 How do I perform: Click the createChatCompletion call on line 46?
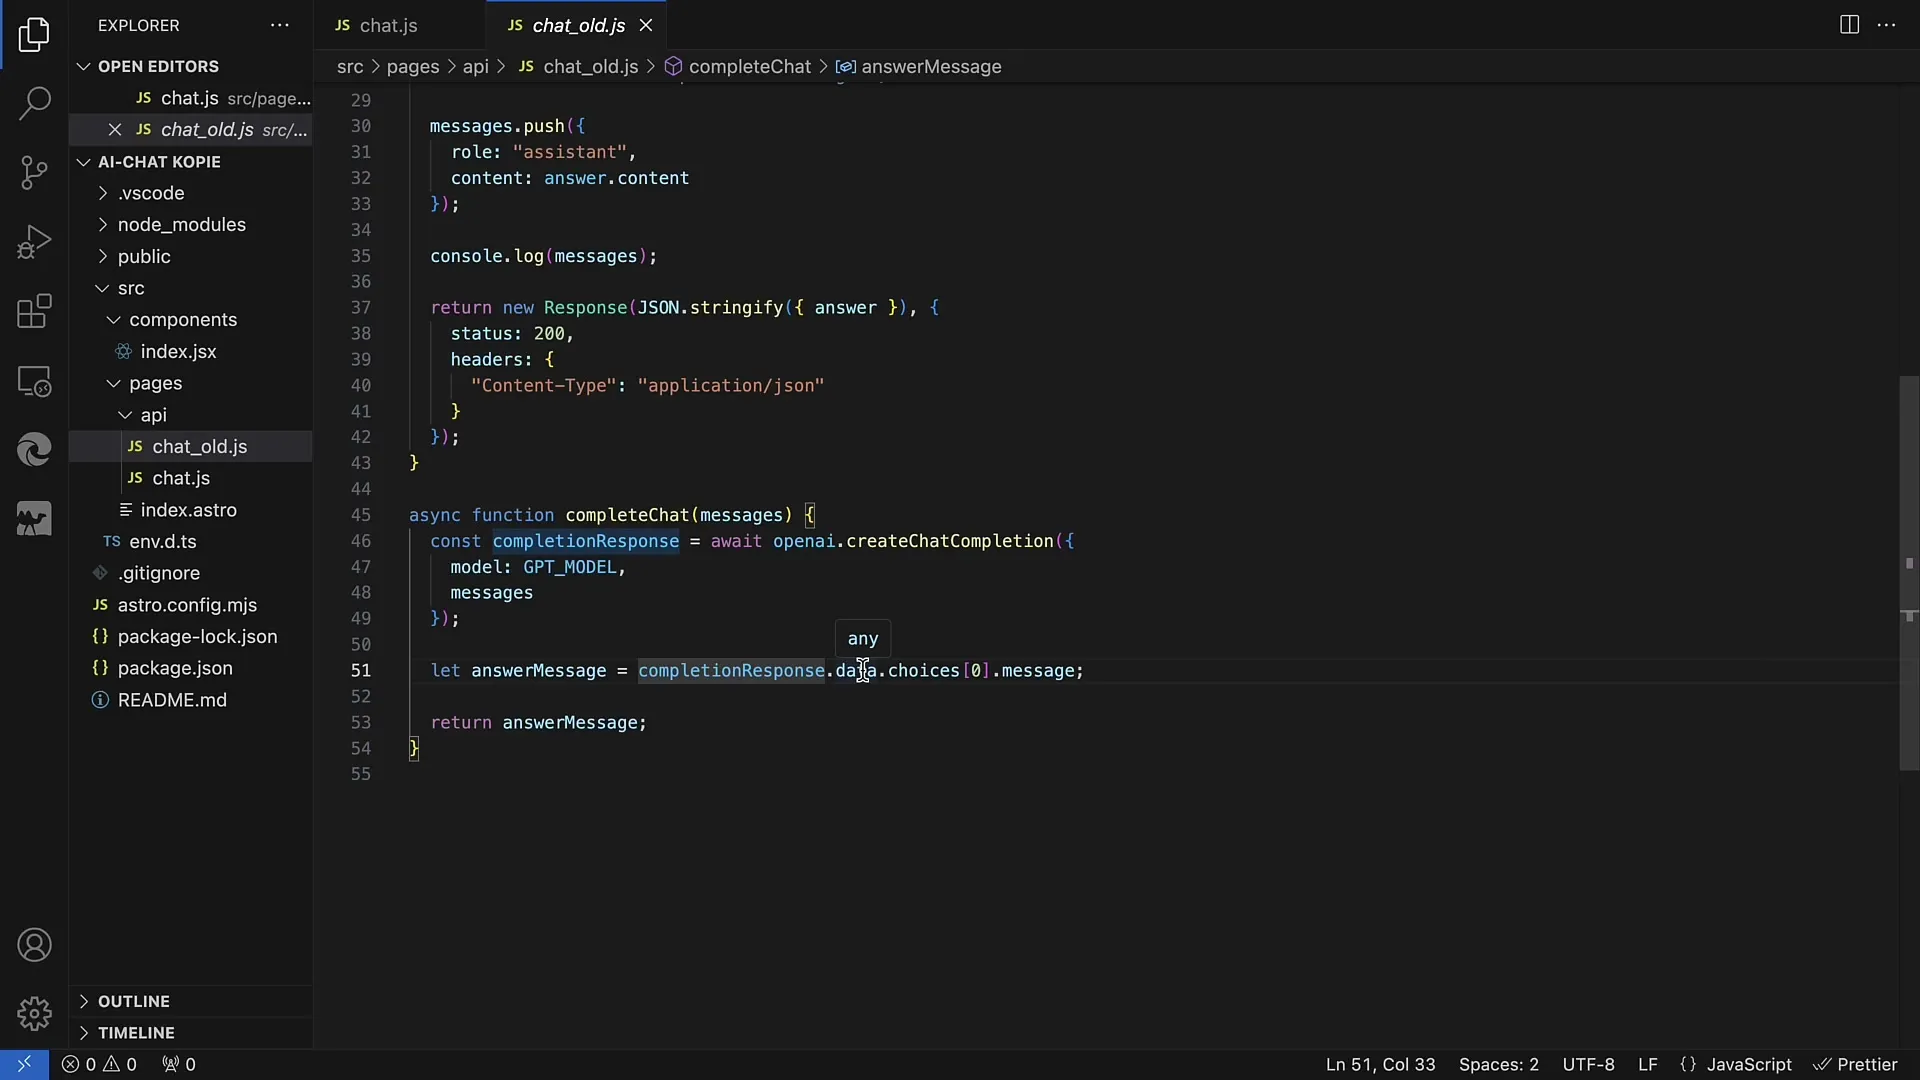coord(949,541)
